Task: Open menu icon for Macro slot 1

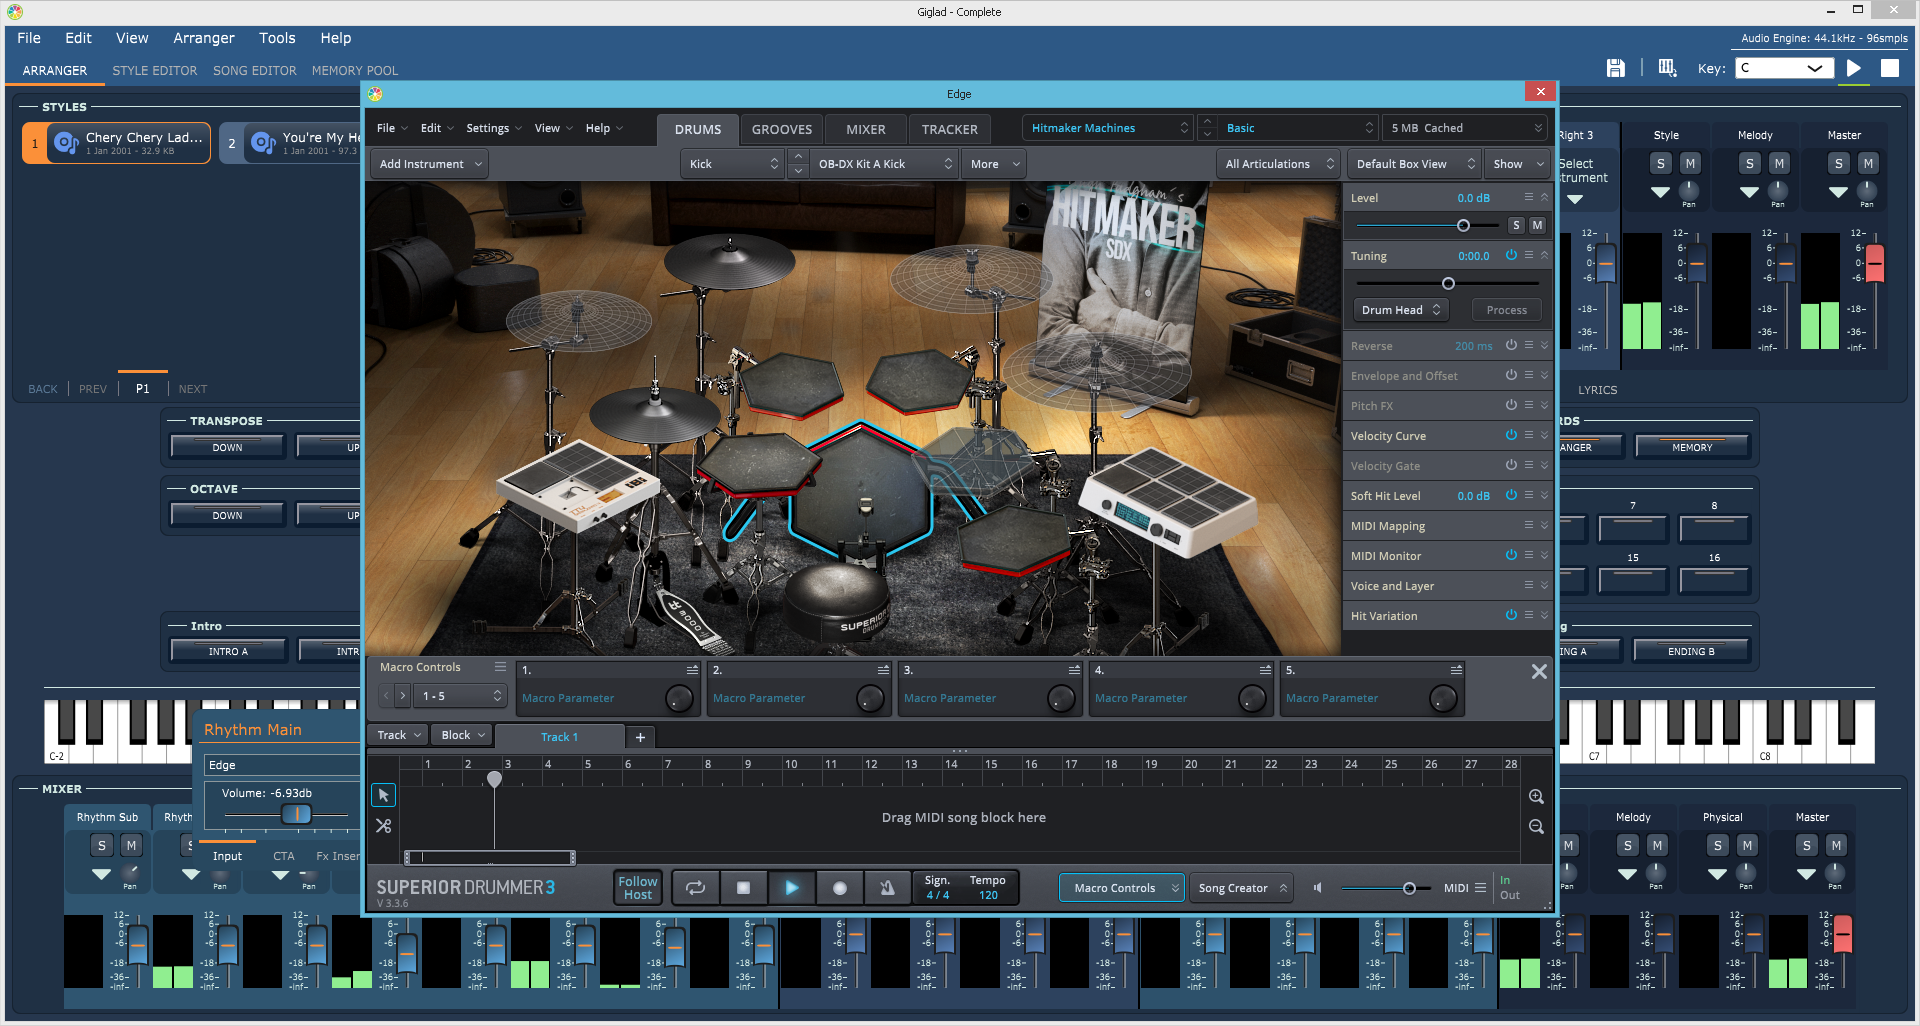Action: (x=692, y=670)
